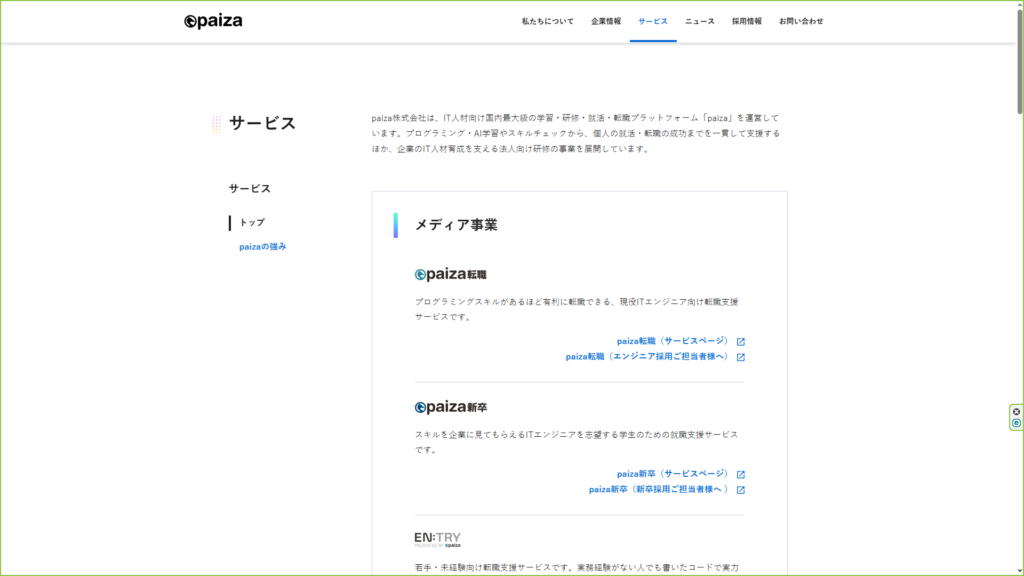Open paiza新卒（新卒採用ご担当者様へ） link
Screen dimensions: 1024x576
[x=658, y=489]
